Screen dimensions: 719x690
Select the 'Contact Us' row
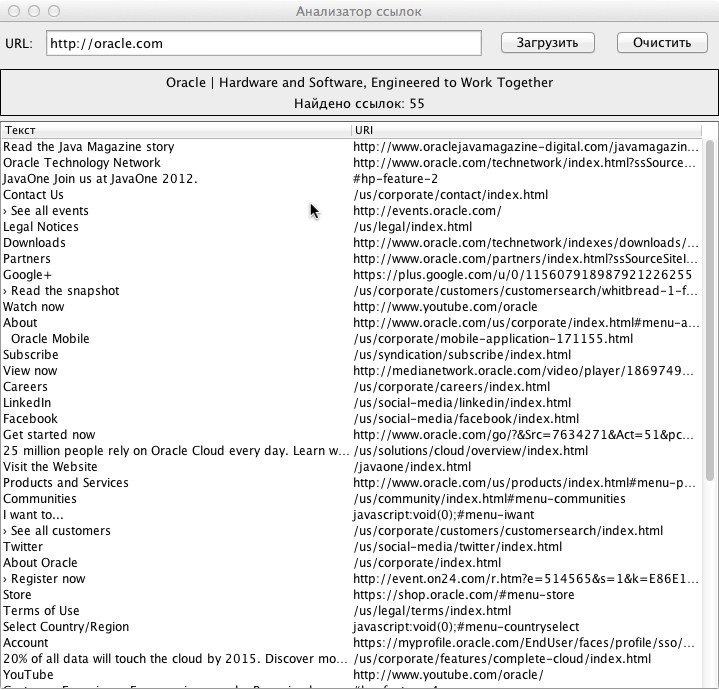(x=352, y=195)
